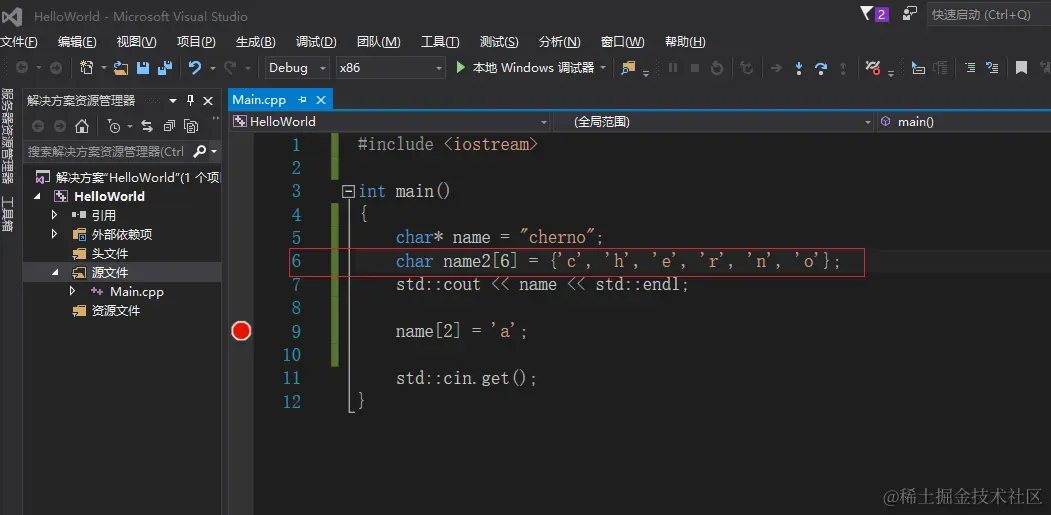
Task: Click the Show All Files icon
Action: (191, 126)
